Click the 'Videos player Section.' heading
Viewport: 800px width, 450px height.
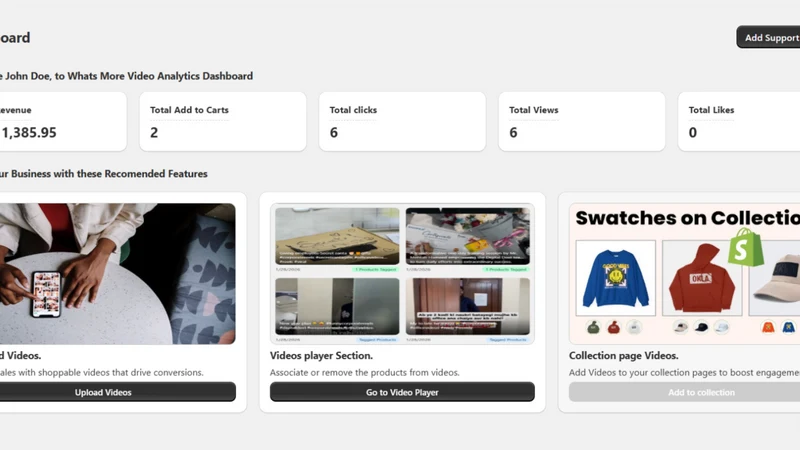[x=321, y=356]
